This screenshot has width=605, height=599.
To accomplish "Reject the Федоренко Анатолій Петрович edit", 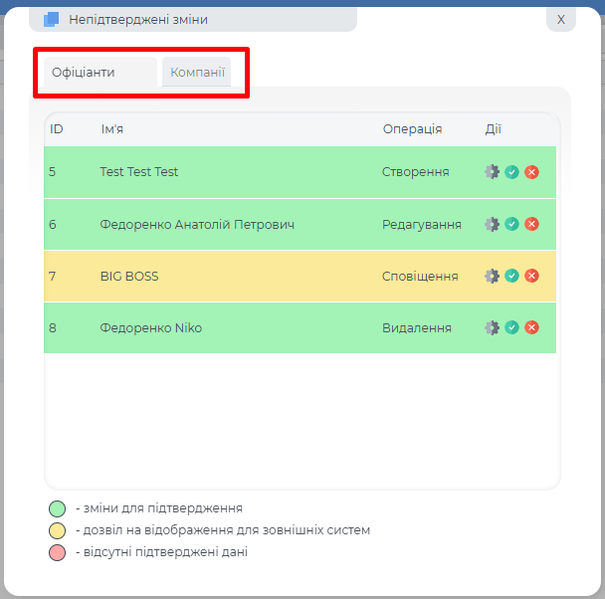I will [x=532, y=224].
